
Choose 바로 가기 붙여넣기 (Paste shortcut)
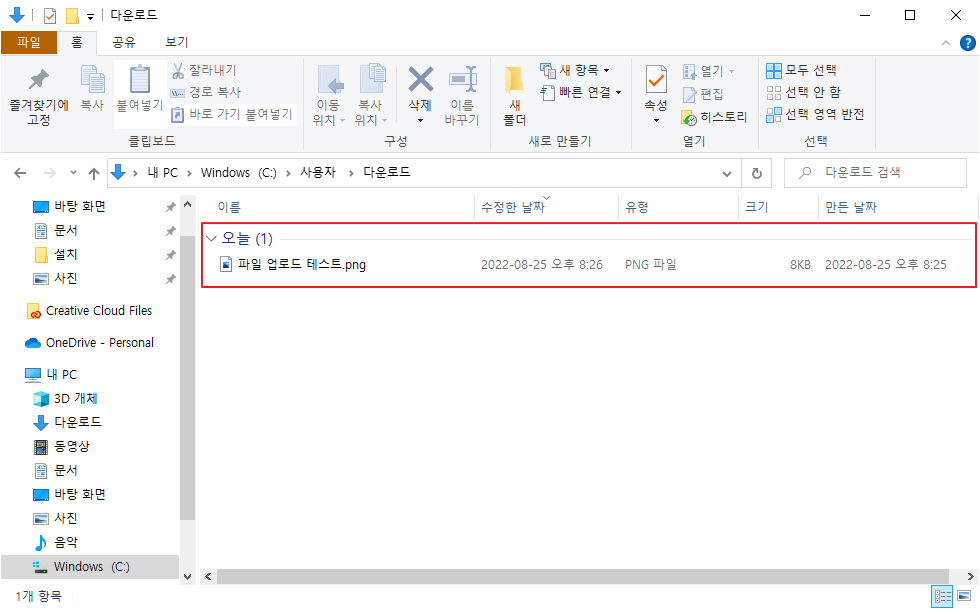point(232,114)
